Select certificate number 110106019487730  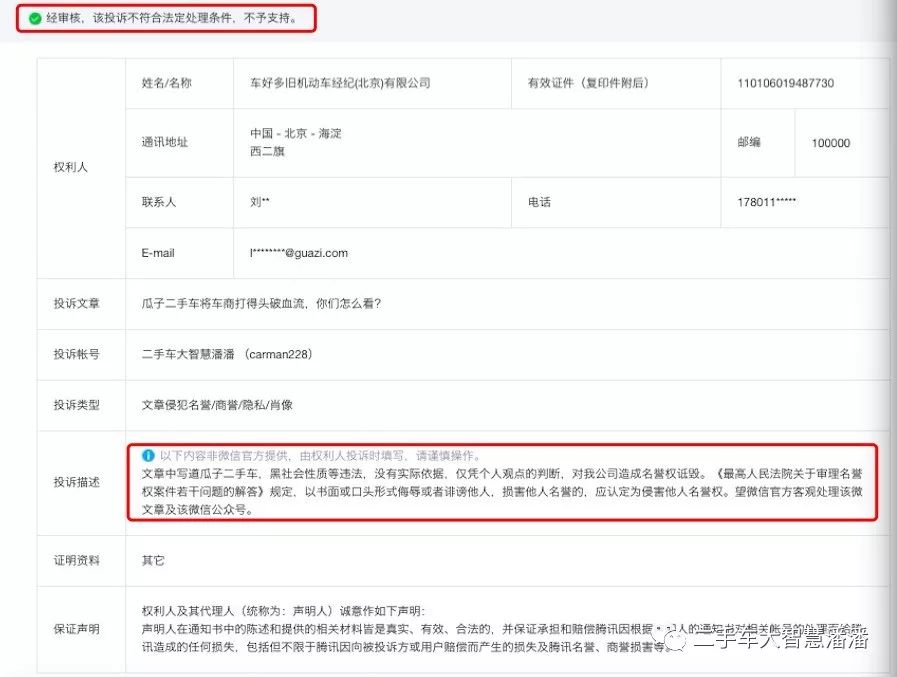coord(785,84)
